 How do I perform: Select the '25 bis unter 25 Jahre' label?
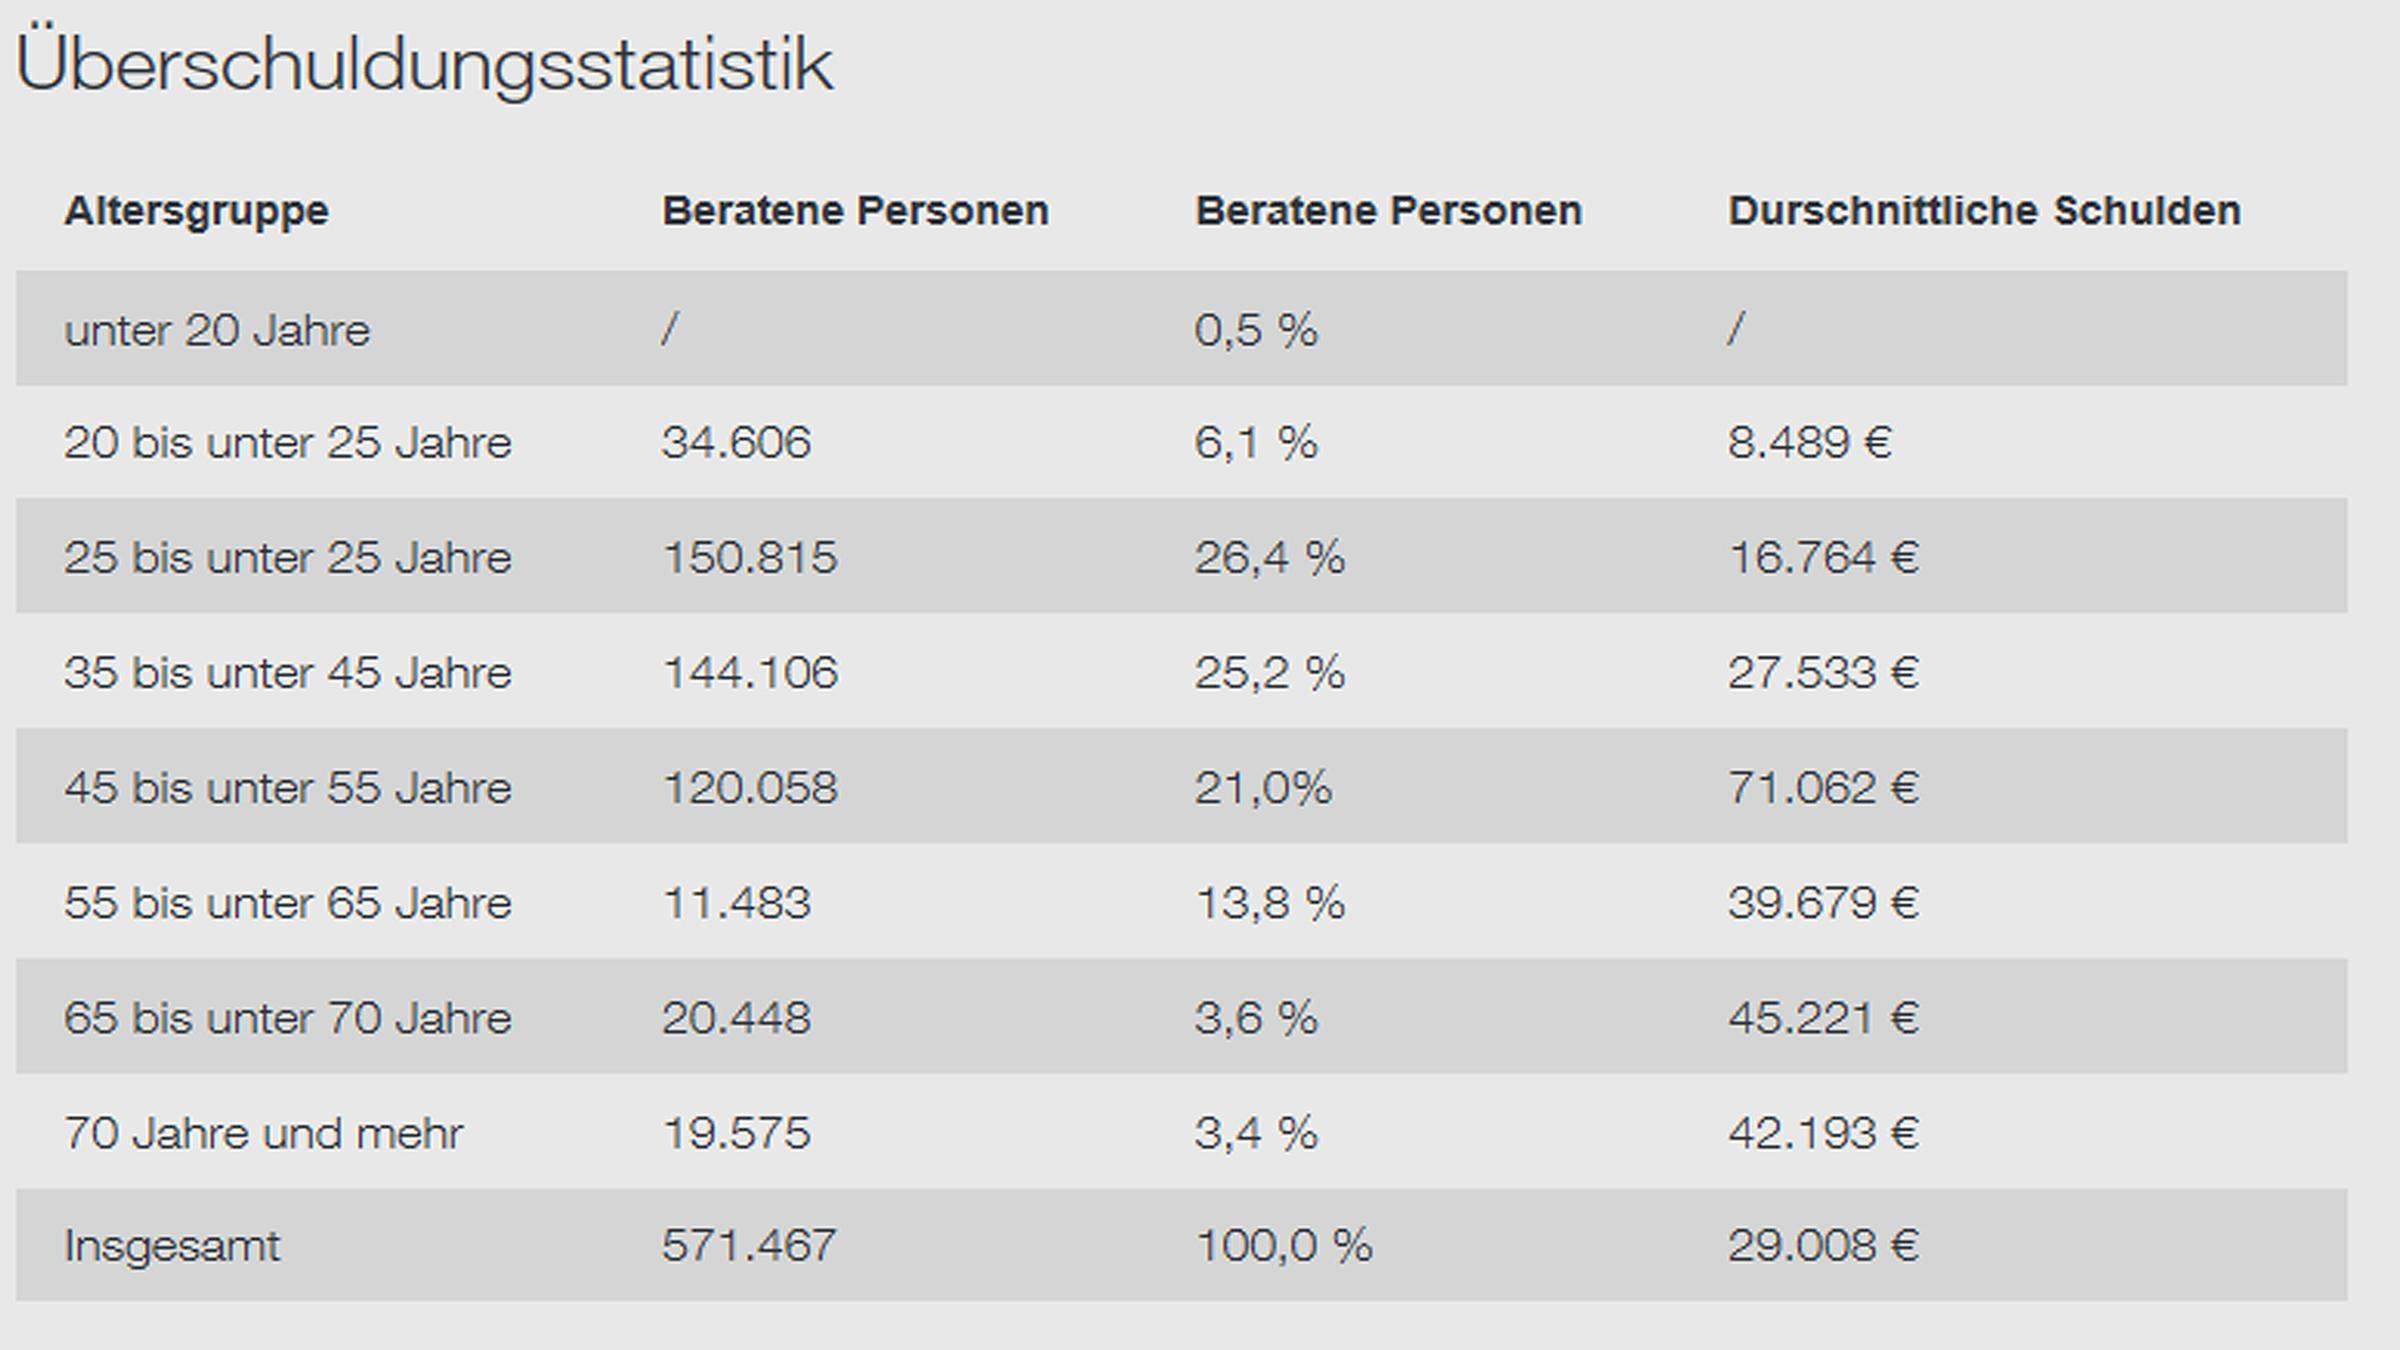(x=287, y=557)
